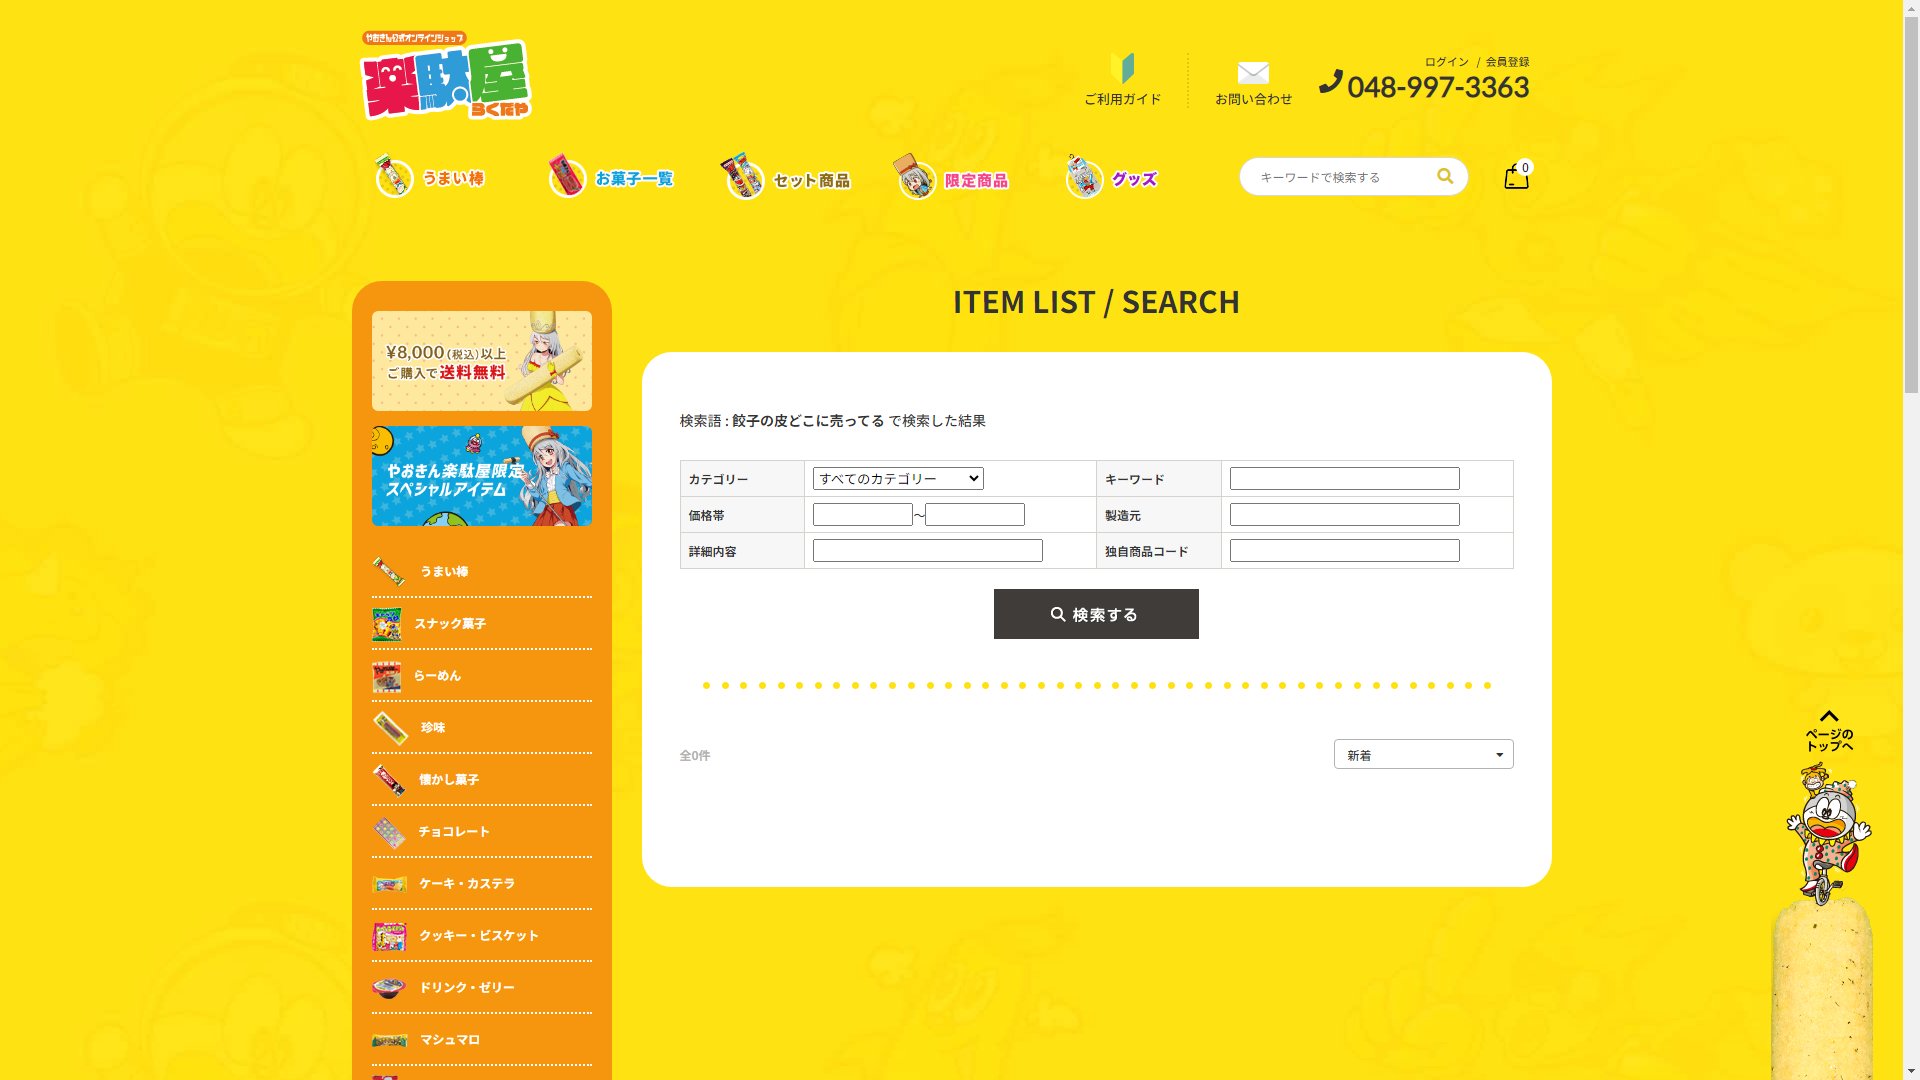Open the contact envelope icon
The width and height of the screenshot is (1920, 1080).
[1253, 73]
